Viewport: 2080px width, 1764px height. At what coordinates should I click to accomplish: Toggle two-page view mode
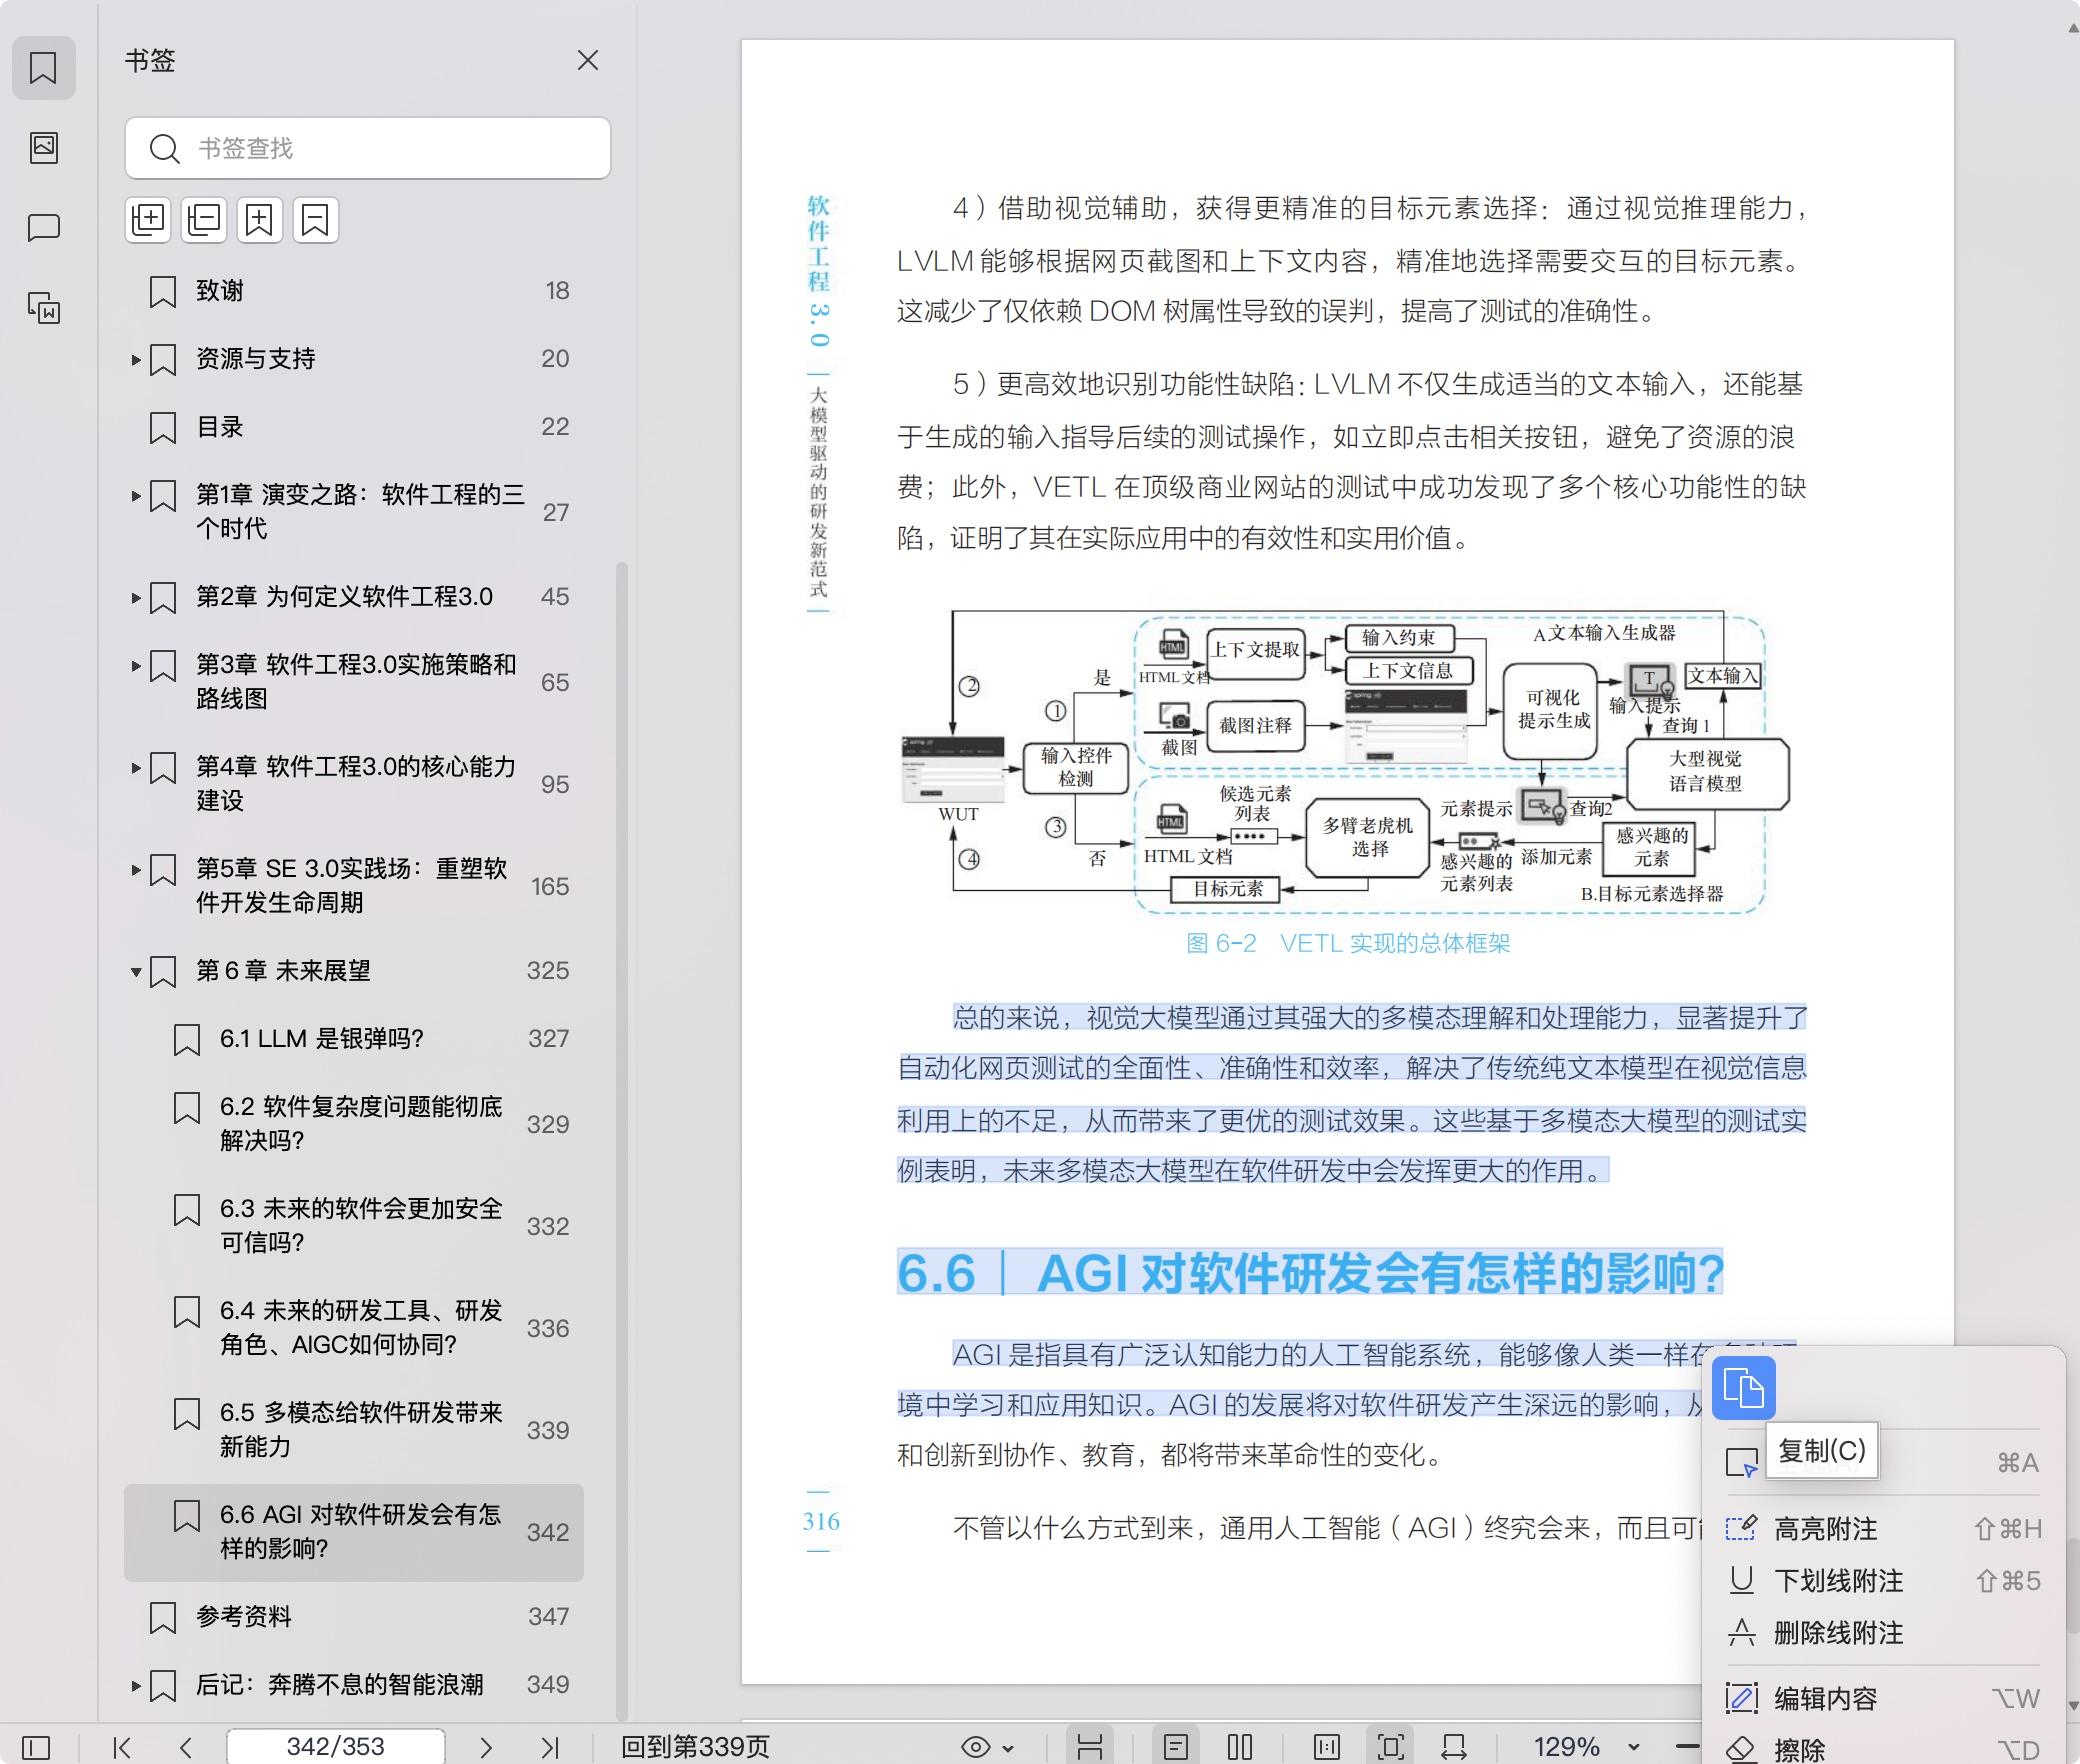[x=1240, y=1747]
